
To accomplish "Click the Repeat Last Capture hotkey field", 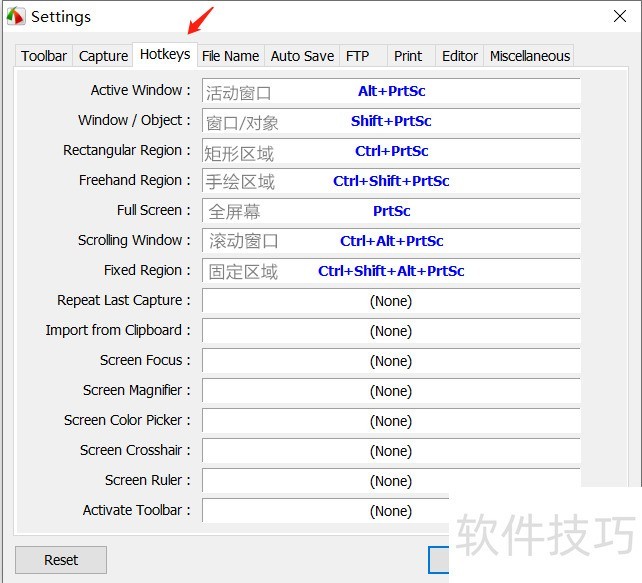I will click(x=391, y=301).
